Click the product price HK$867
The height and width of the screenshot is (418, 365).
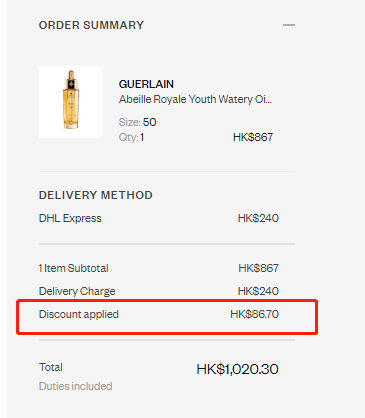tap(253, 137)
